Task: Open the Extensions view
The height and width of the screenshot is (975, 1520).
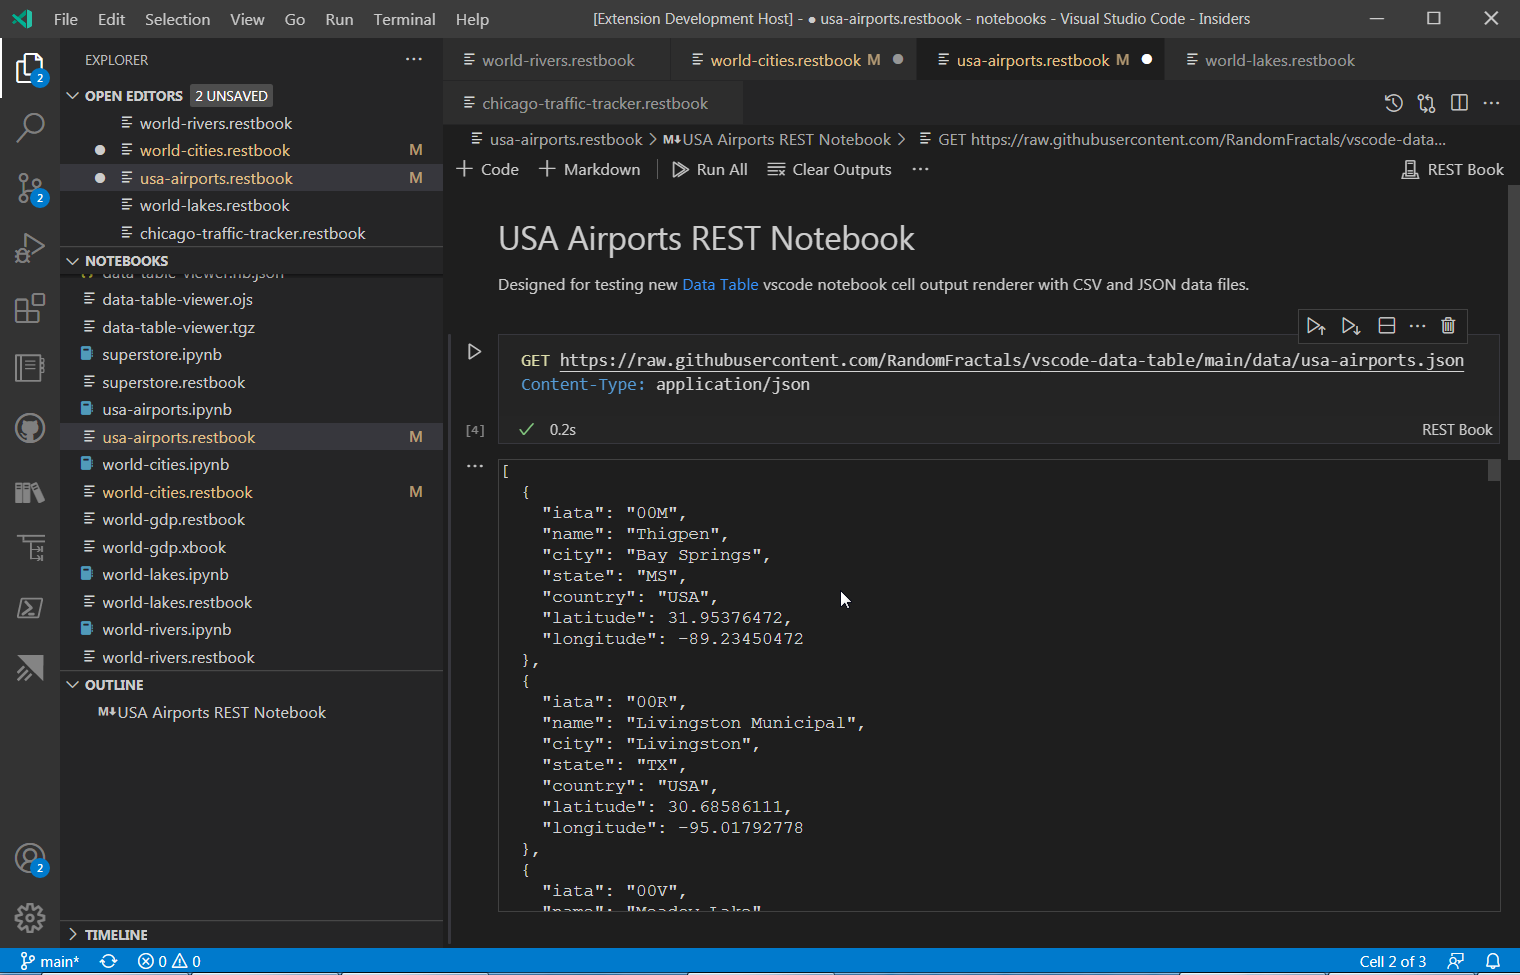Action: click(x=30, y=308)
